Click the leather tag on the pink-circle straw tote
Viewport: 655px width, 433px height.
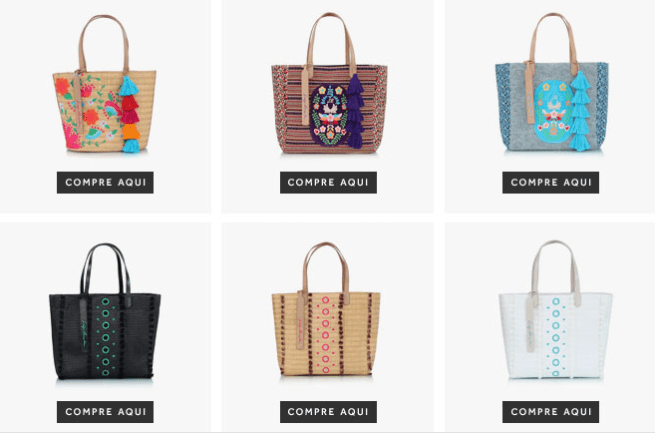tap(300, 320)
